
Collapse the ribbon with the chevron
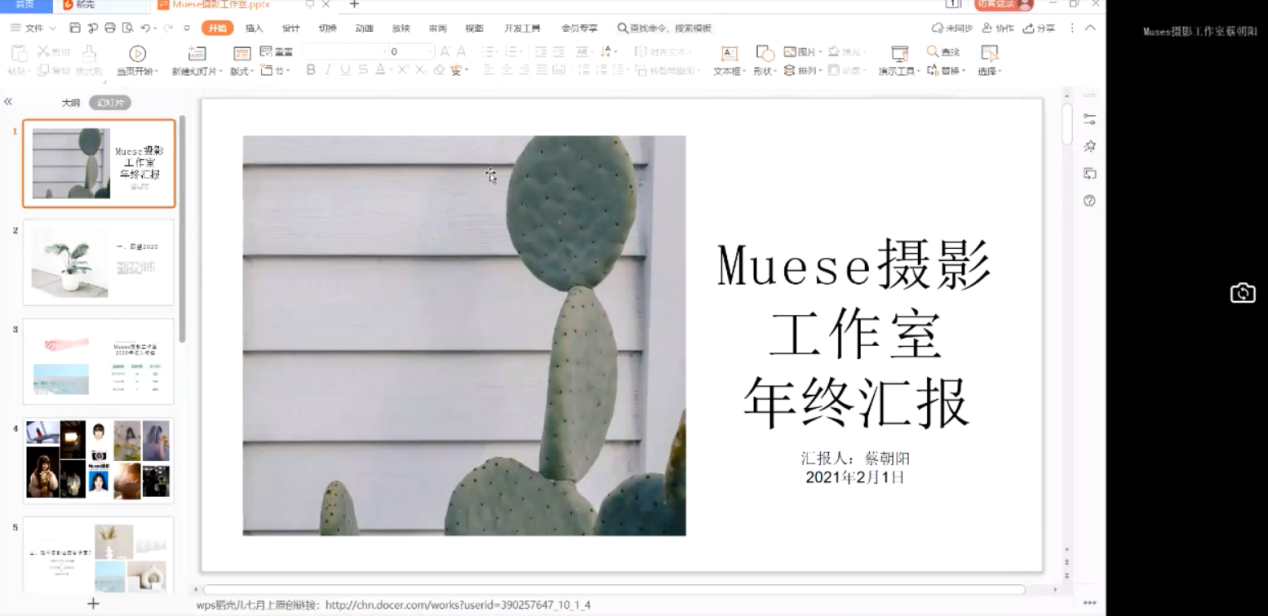(1090, 28)
